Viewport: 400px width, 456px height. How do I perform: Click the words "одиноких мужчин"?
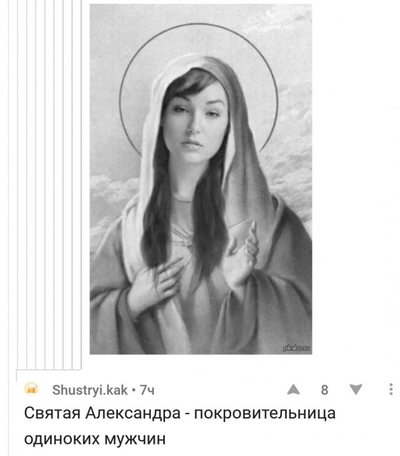(95, 438)
